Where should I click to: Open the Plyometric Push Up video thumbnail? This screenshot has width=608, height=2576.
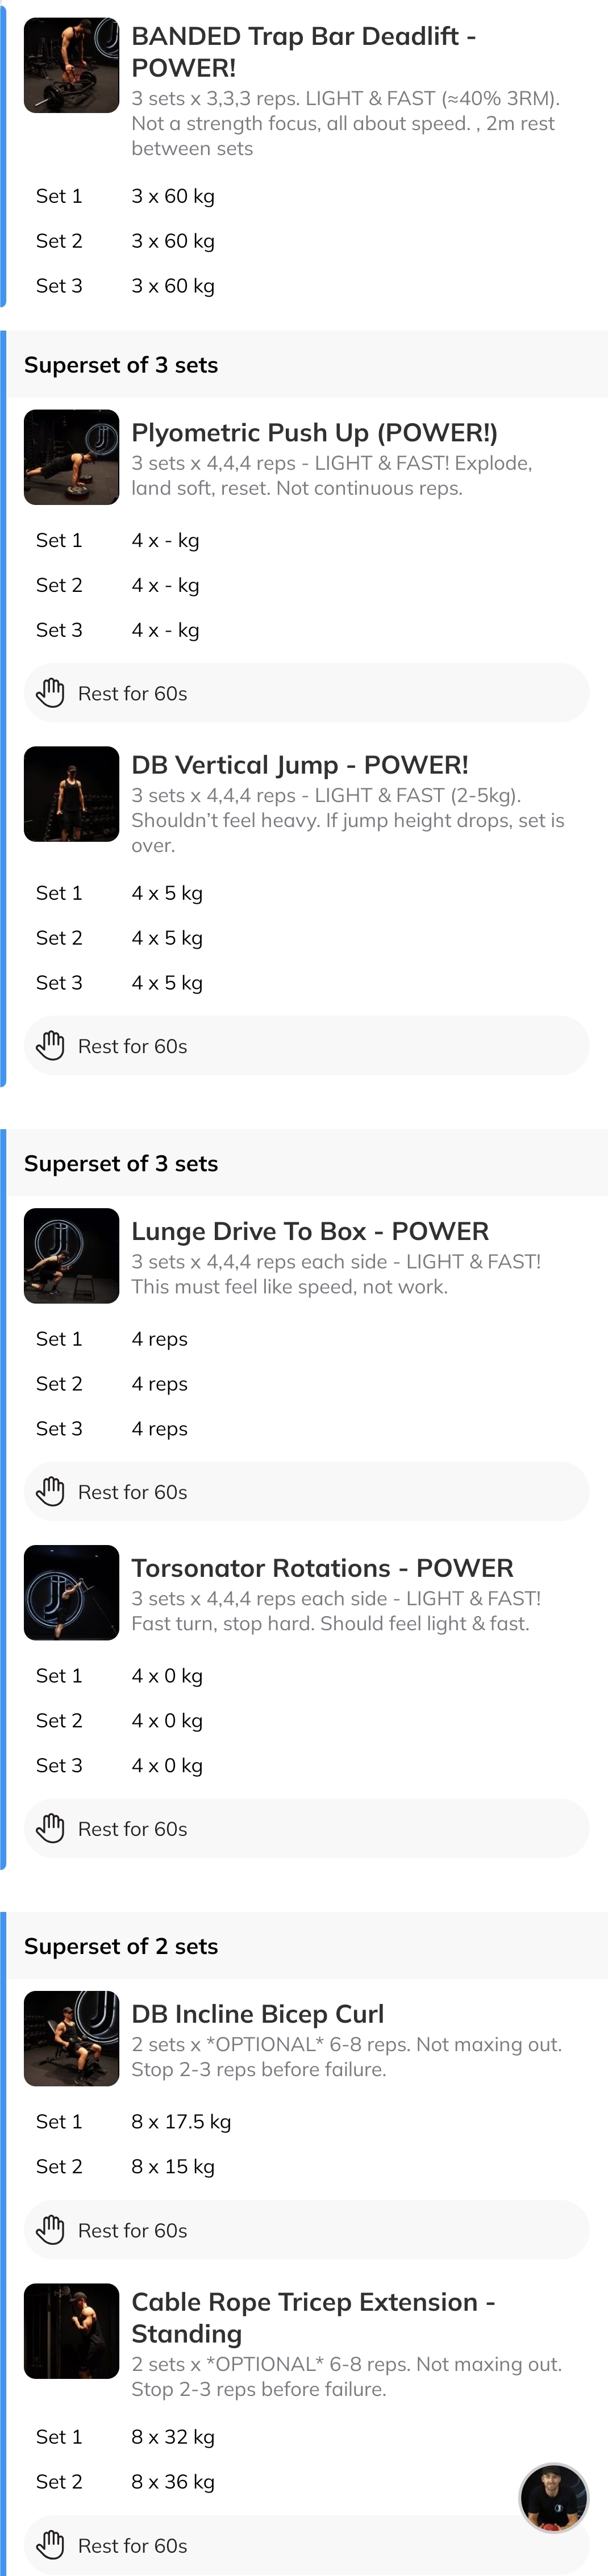click(x=71, y=457)
